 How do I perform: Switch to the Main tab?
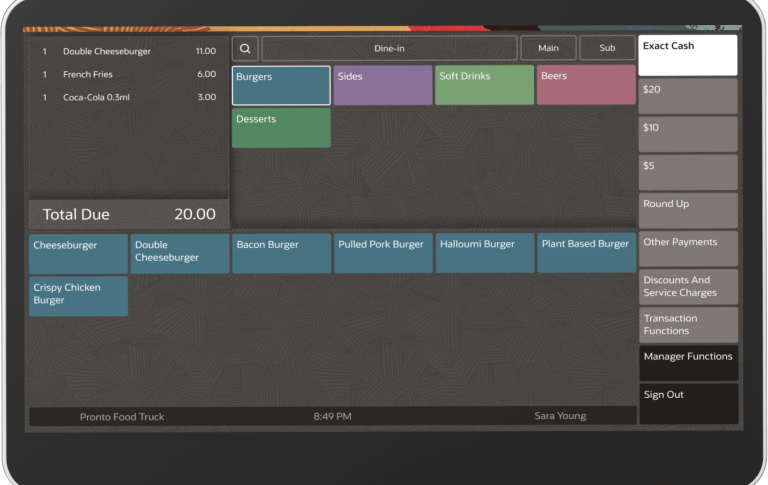[x=548, y=48]
